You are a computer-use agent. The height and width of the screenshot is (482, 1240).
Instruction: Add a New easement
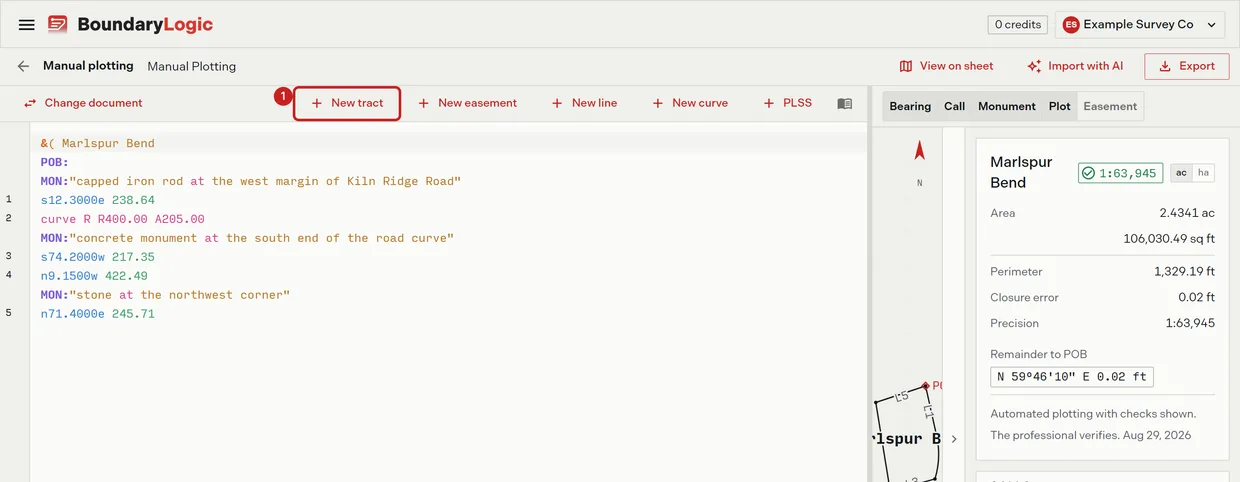click(x=467, y=103)
